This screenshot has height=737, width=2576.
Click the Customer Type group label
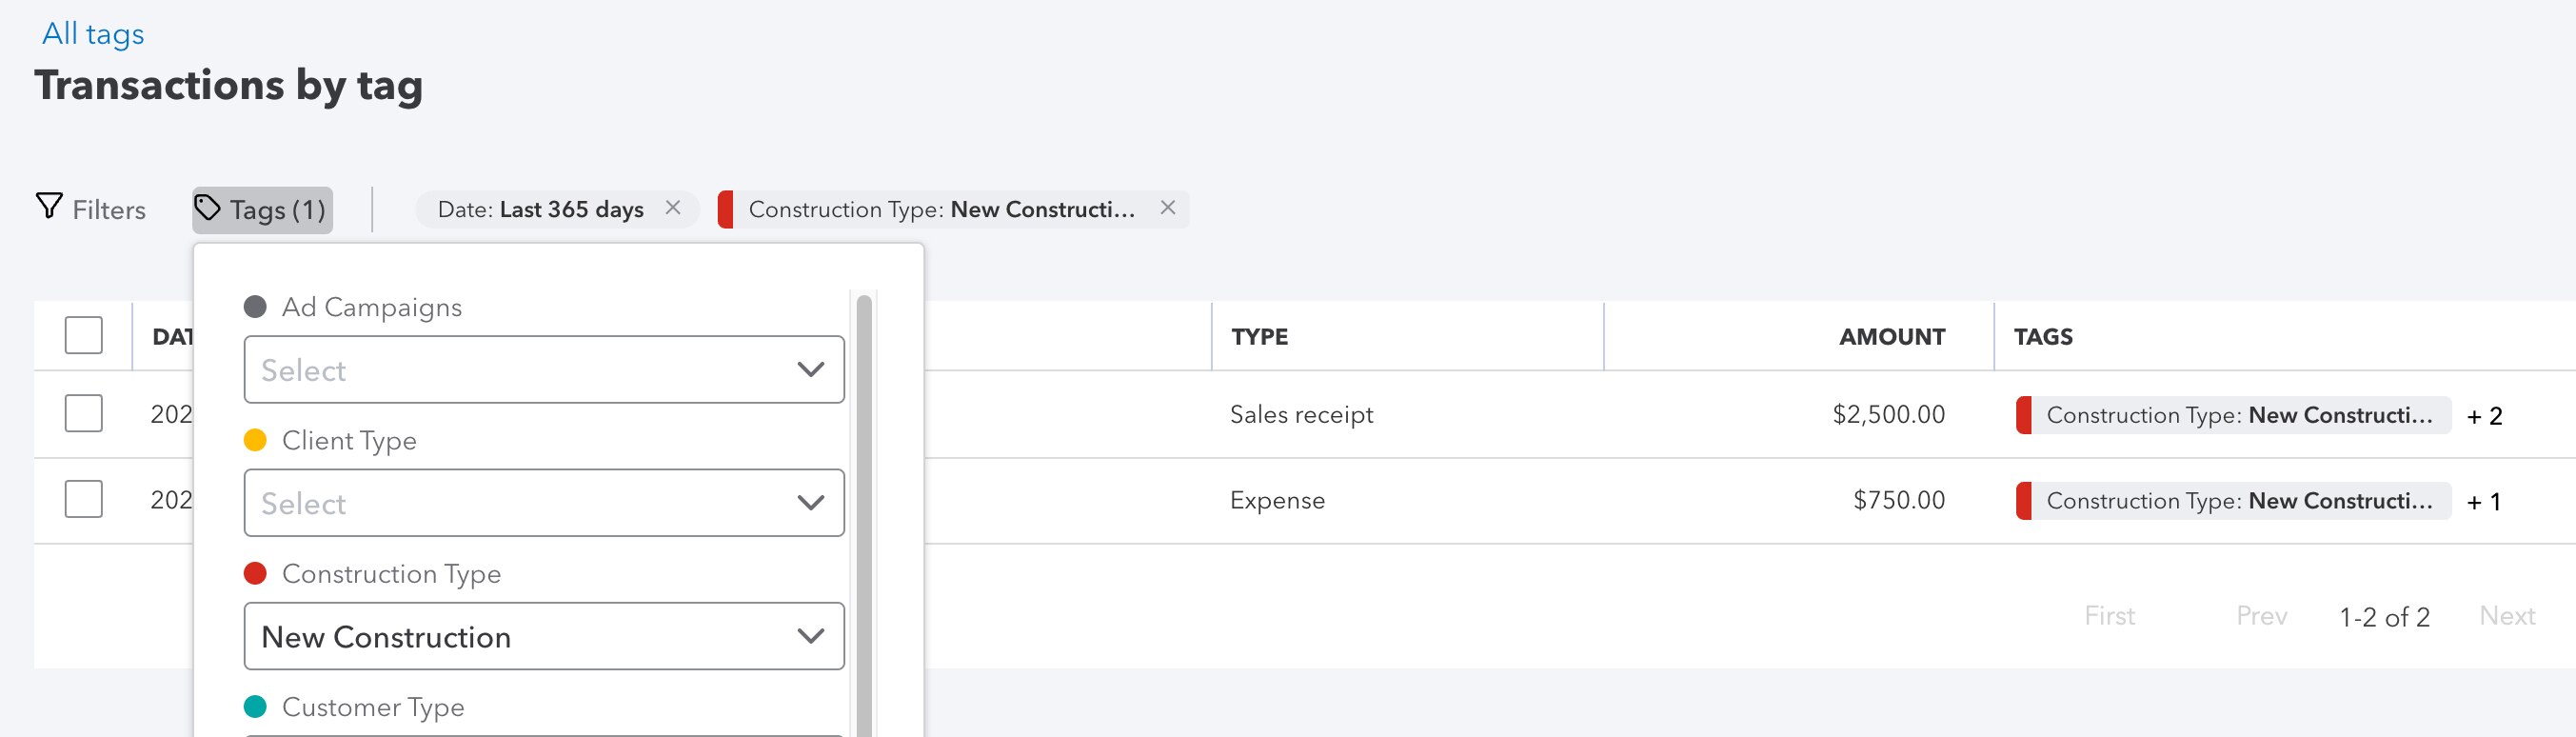coord(373,707)
